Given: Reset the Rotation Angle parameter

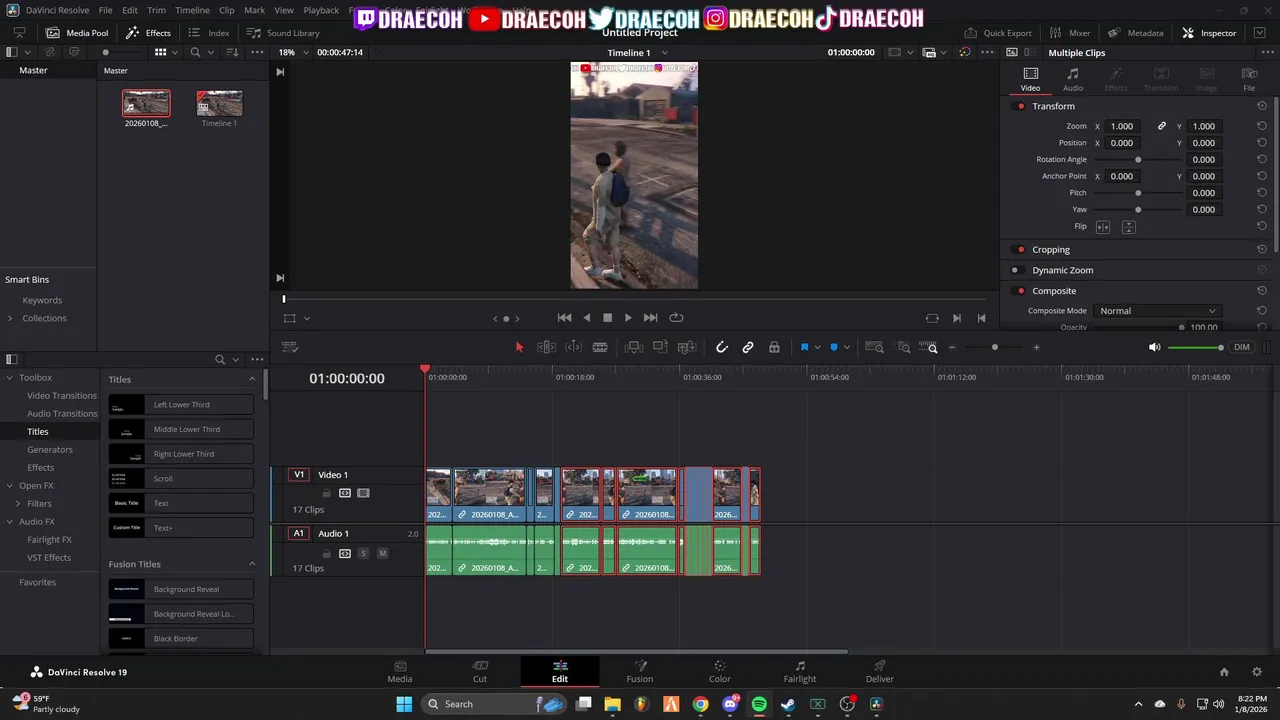Looking at the screenshot, I should pyautogui.click(x=1262, y=160).
